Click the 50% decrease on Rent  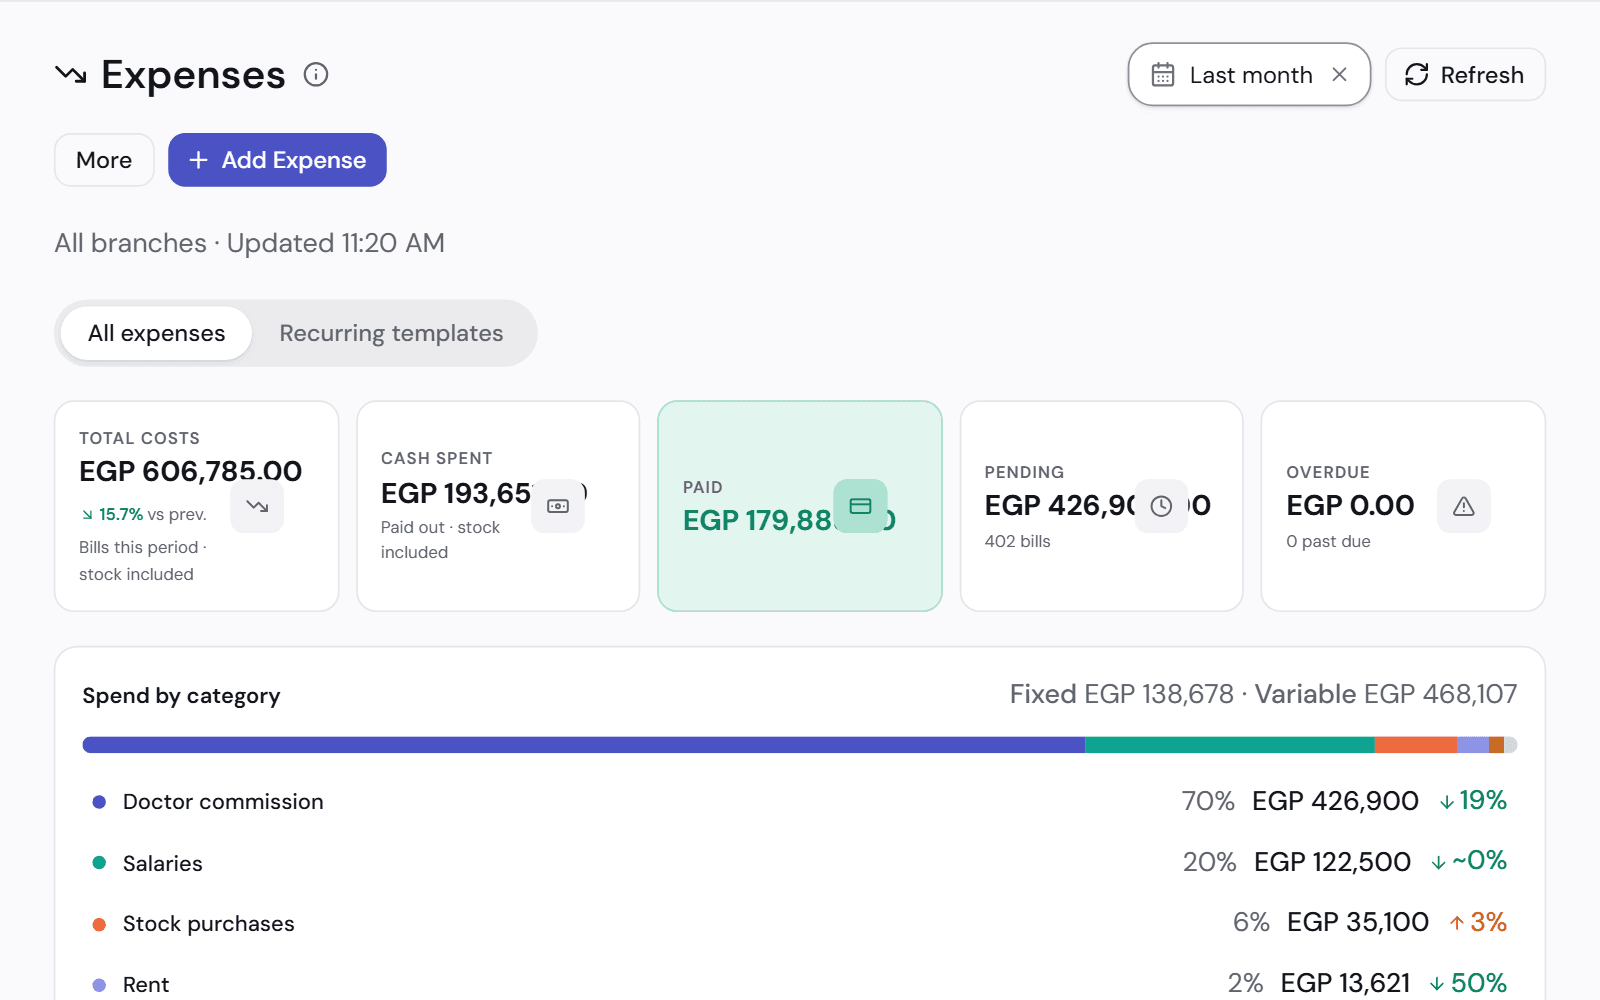(x=1468, y=983)
